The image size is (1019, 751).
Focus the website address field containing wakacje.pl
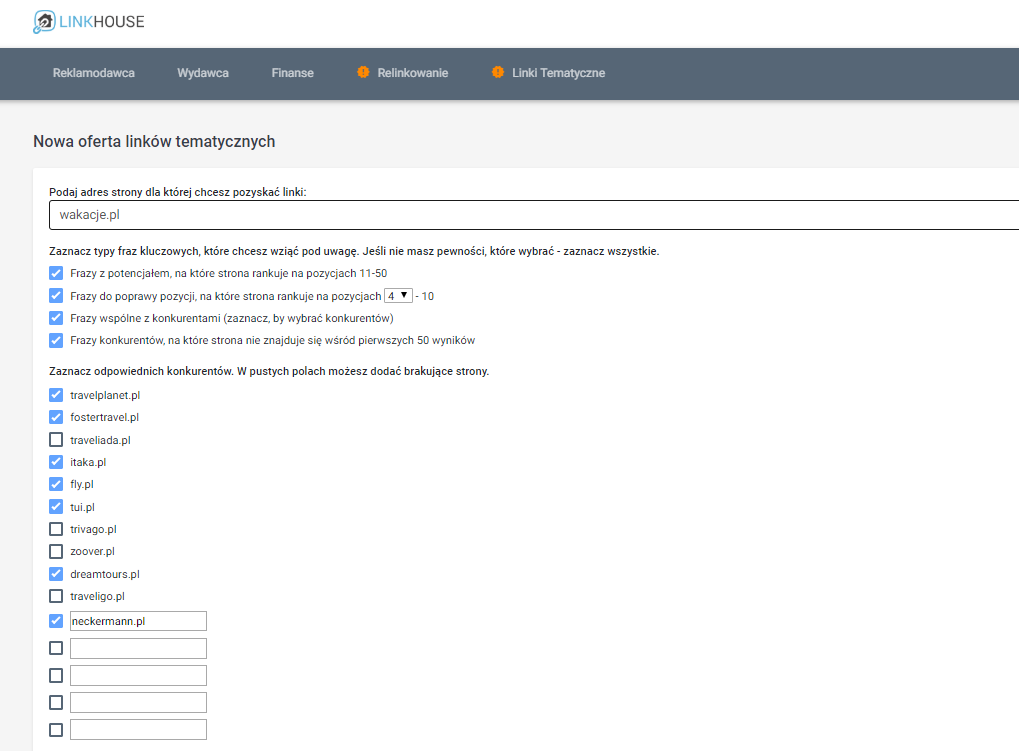point(534,215)
